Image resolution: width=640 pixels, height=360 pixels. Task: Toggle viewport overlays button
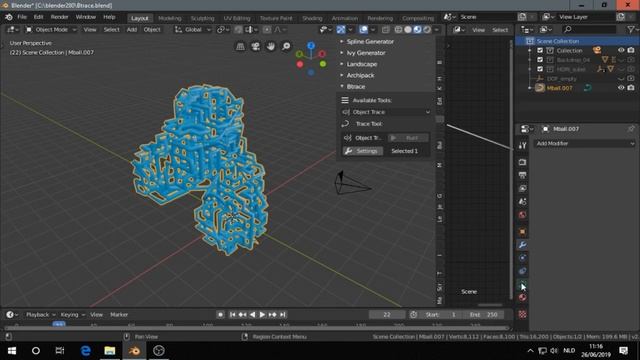(x=363, y=29)
